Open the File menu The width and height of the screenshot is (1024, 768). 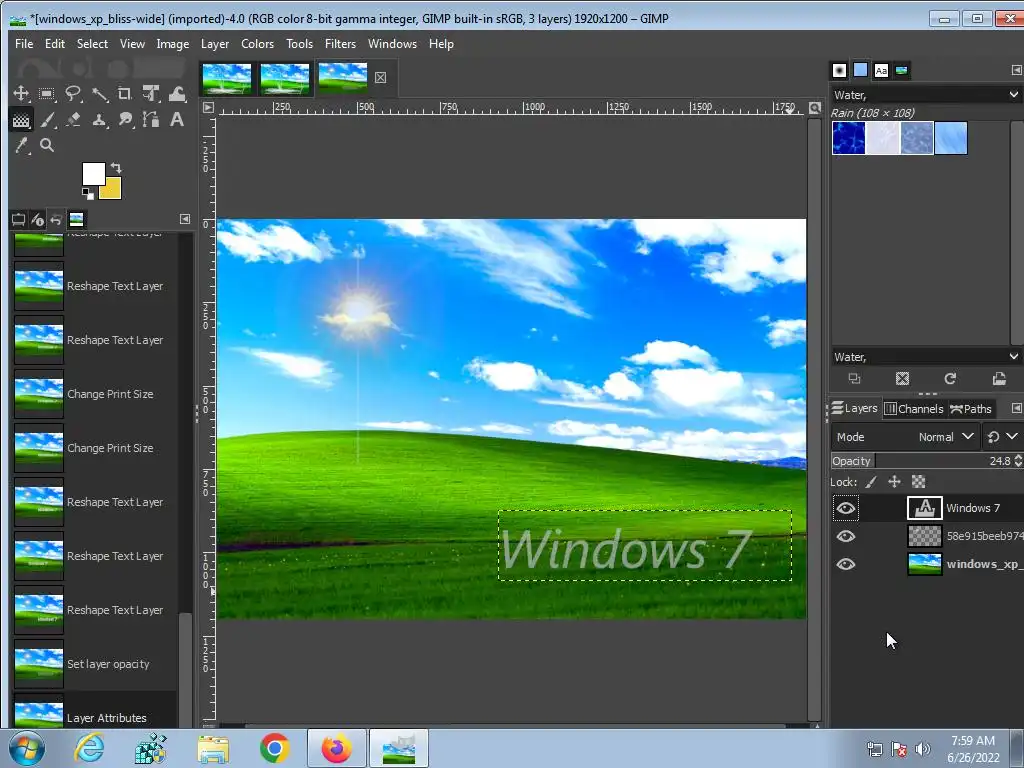pos(24,44)
